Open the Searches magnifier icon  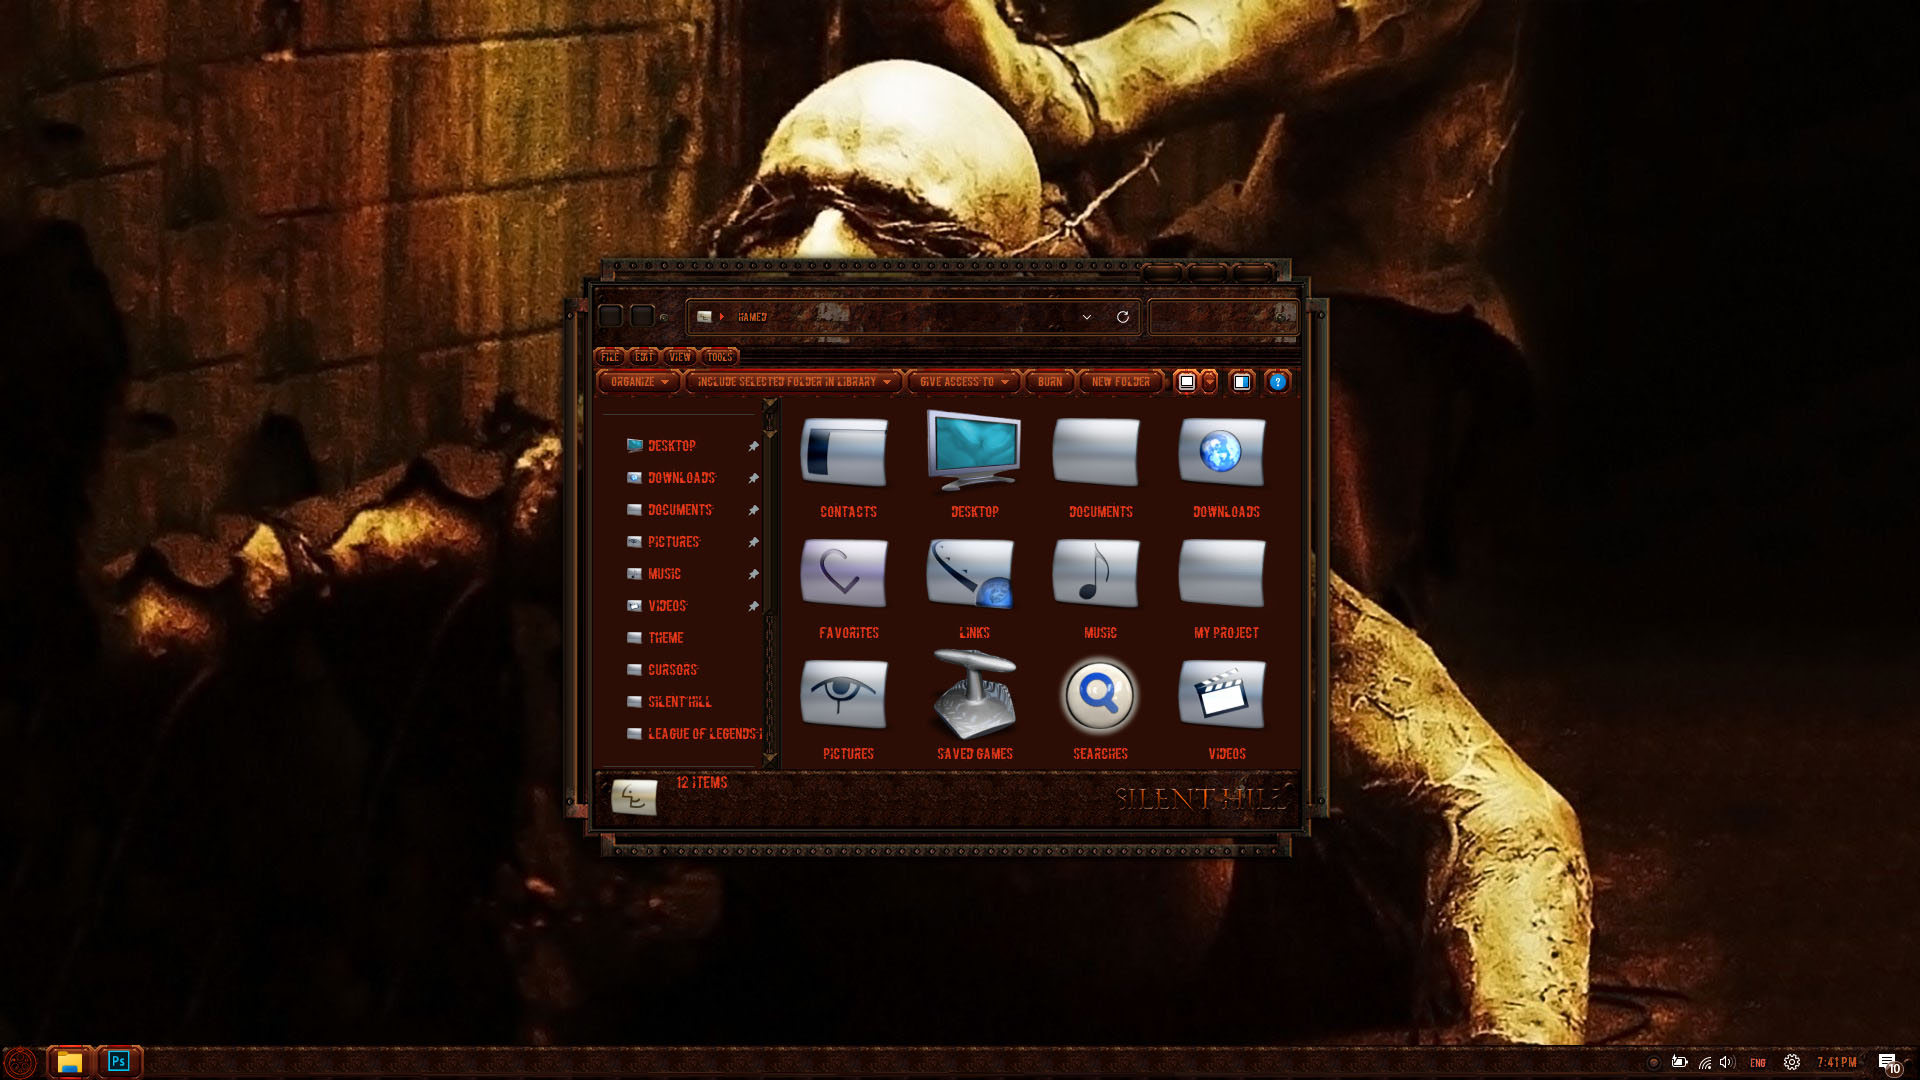pos(1099,696)
